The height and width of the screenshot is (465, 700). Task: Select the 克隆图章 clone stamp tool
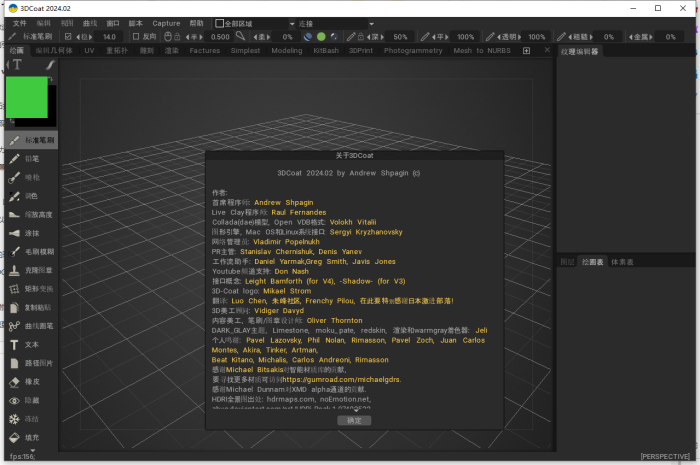(32, 270)
